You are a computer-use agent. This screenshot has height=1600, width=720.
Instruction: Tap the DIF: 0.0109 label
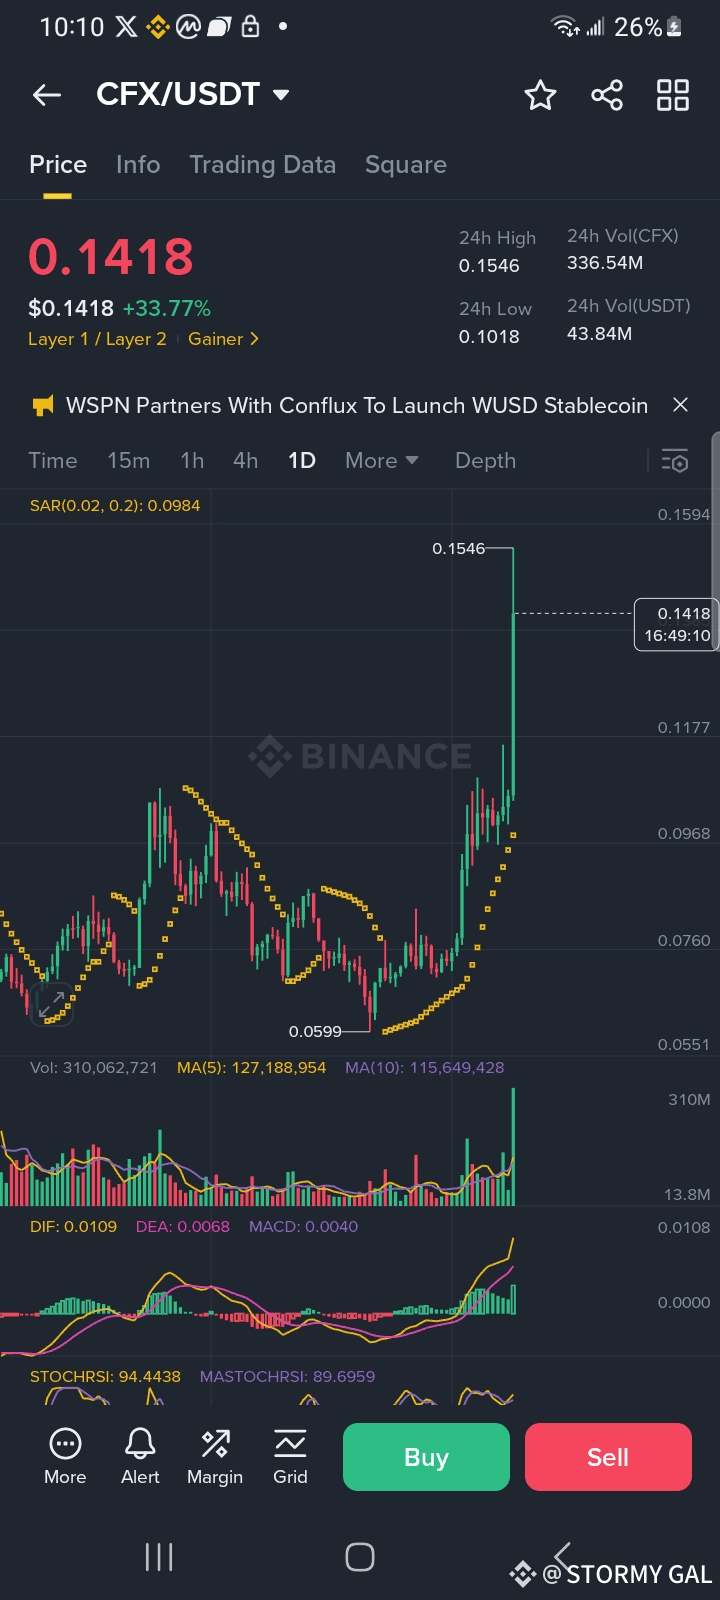[x=73, y=1226]
